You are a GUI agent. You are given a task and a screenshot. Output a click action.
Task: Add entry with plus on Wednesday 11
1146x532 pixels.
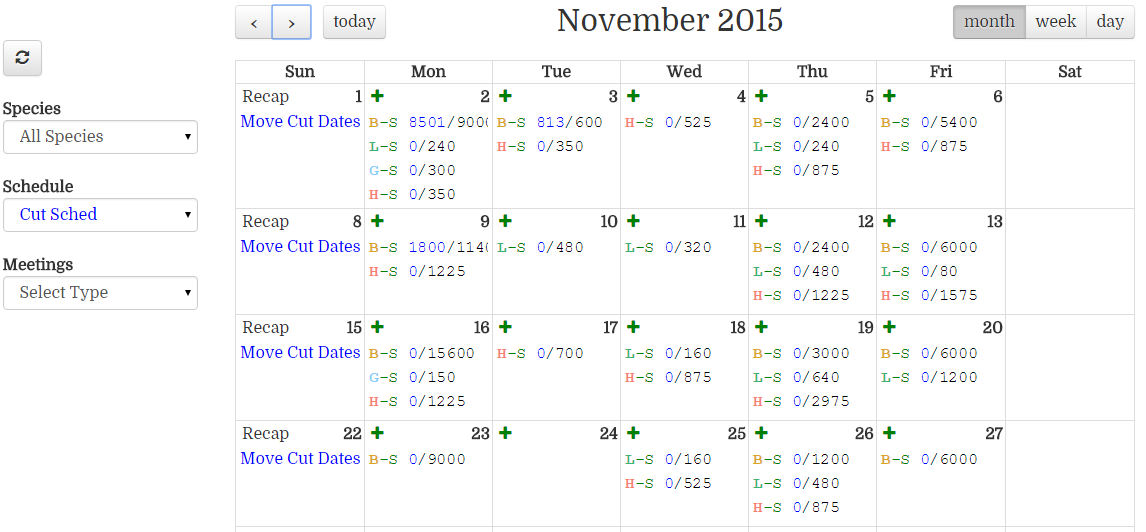point(633,221)
